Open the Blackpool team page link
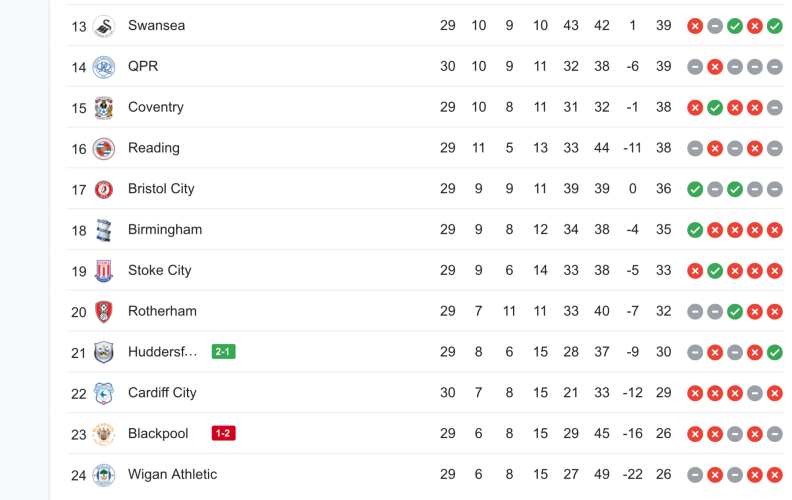 (158, 434)
